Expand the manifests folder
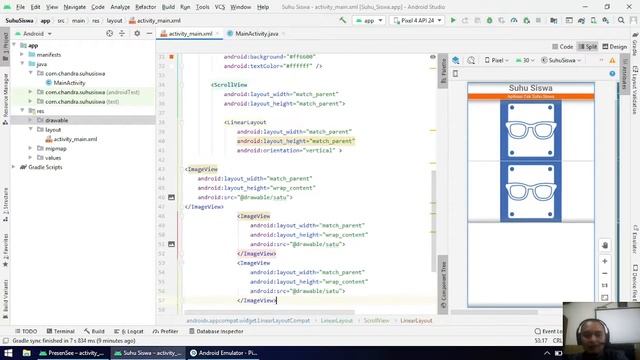 coord(22,54)
